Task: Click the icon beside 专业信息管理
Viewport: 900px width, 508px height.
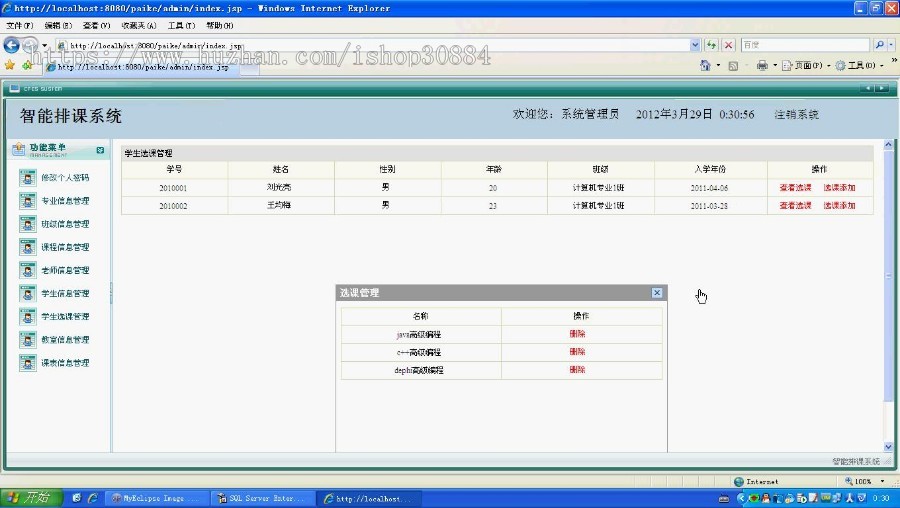Action: (x=27, y=201)
